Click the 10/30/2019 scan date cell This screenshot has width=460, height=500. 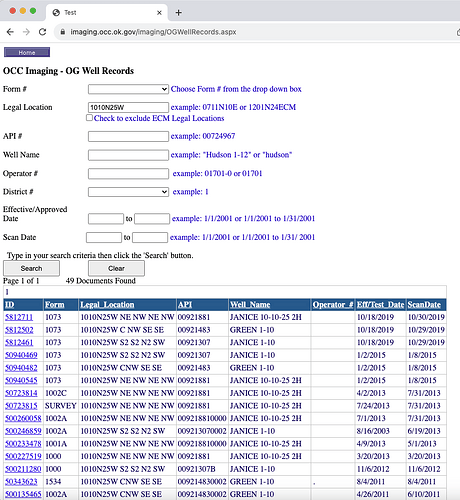pyautogui.click(x=426, y=317)
